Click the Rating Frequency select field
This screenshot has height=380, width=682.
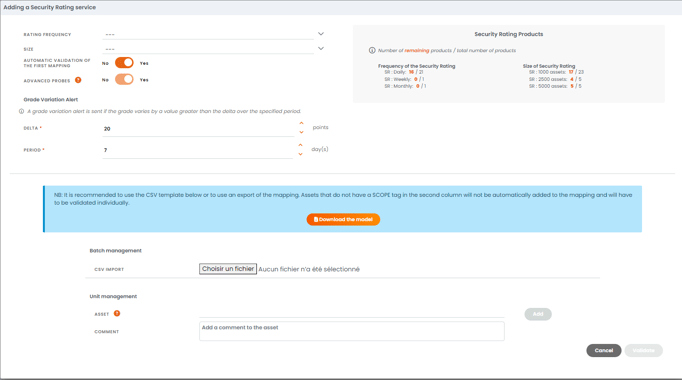point(208,34)
